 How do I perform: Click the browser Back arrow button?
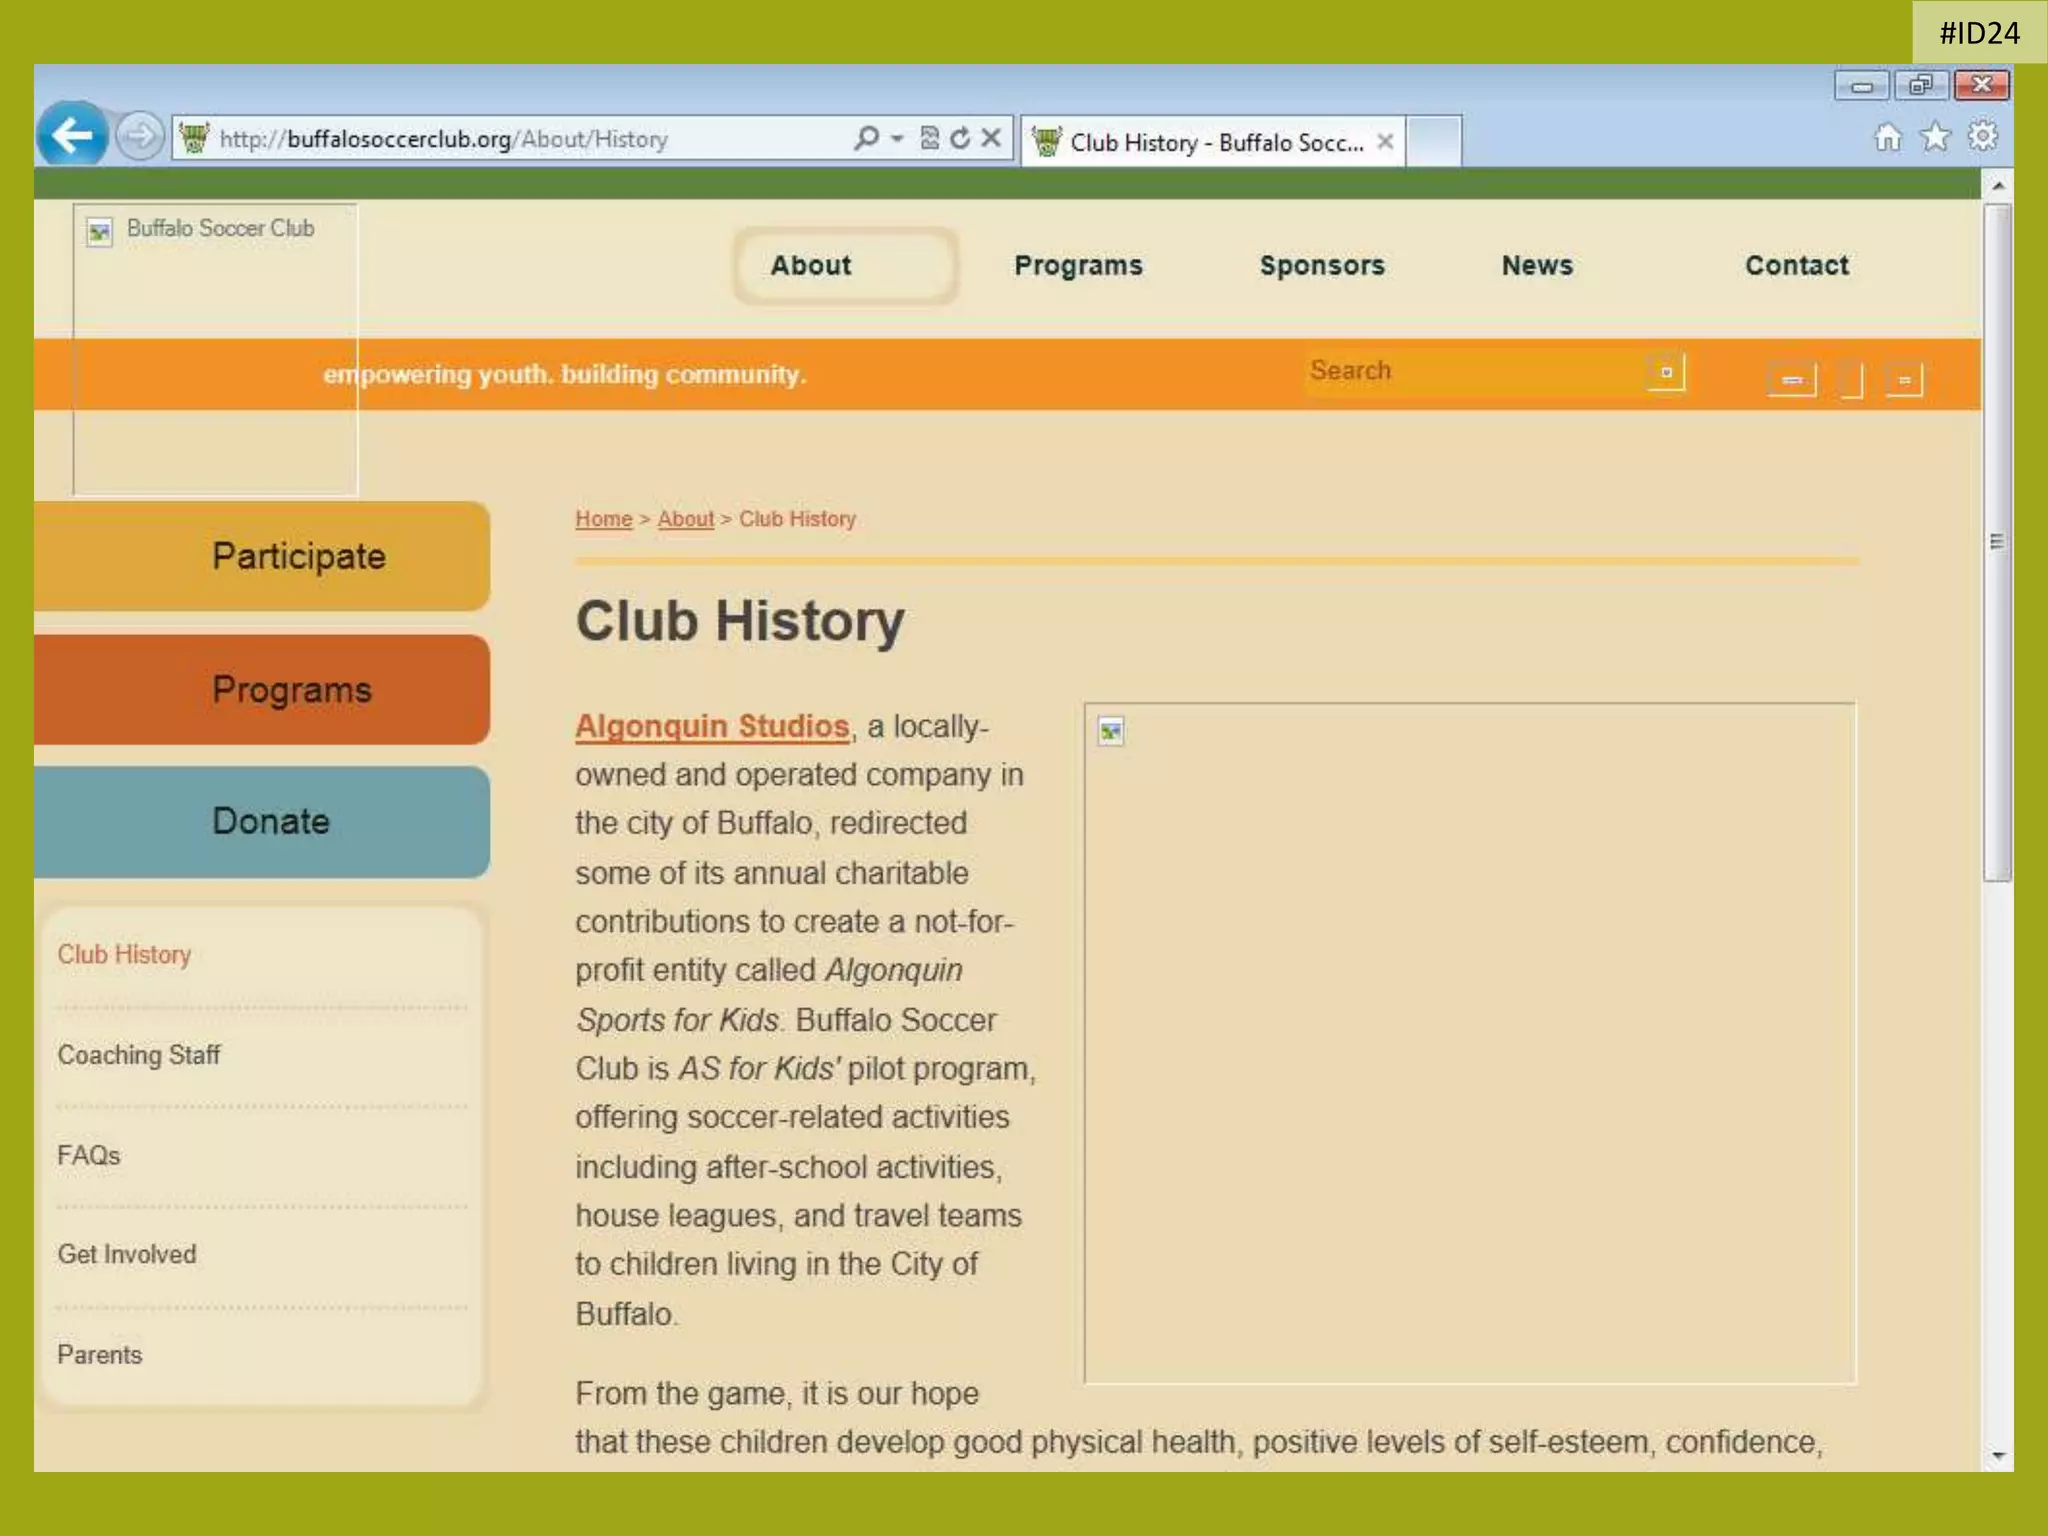pyautogui.click(x=72, y=135)
